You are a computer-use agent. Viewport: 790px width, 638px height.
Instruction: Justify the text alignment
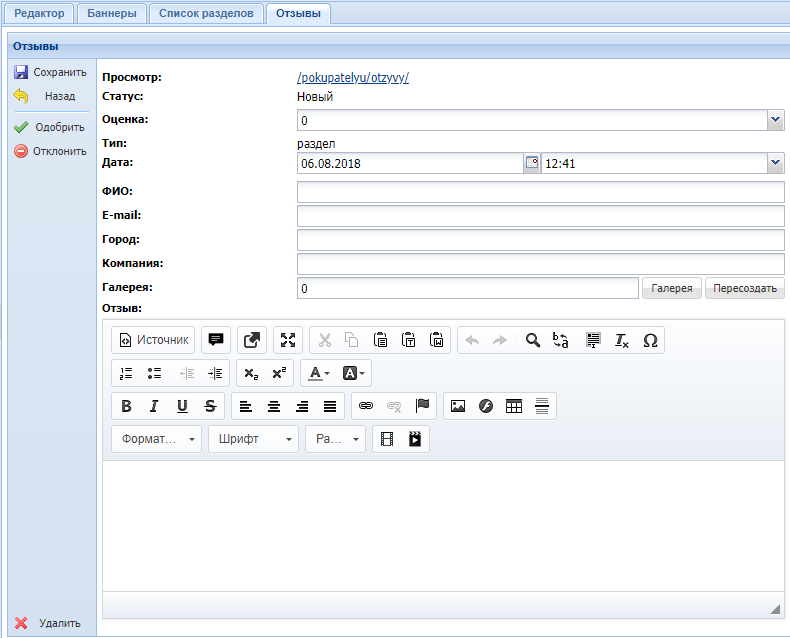point(330,406)
